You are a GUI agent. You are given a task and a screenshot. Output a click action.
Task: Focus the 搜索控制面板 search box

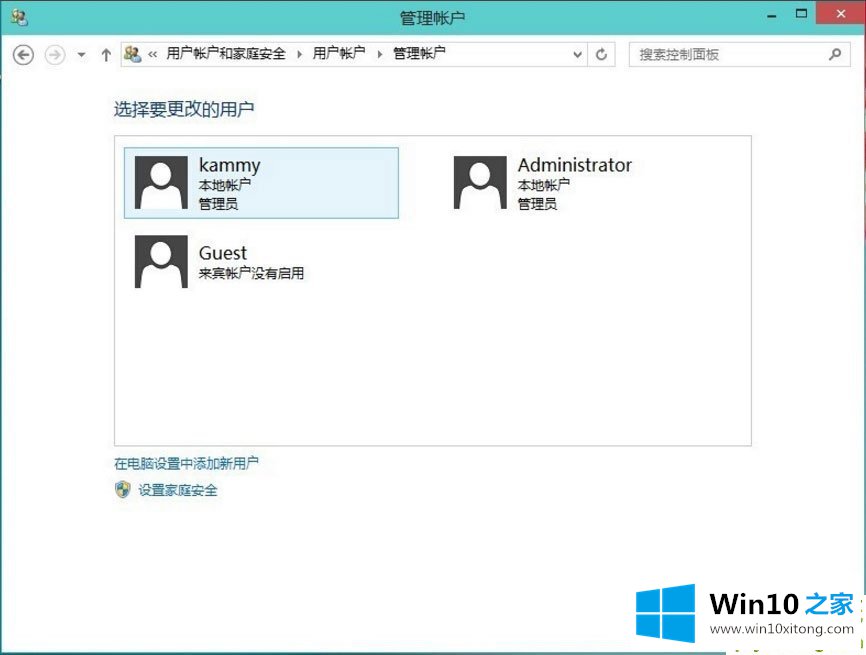(x=740, y=55)
